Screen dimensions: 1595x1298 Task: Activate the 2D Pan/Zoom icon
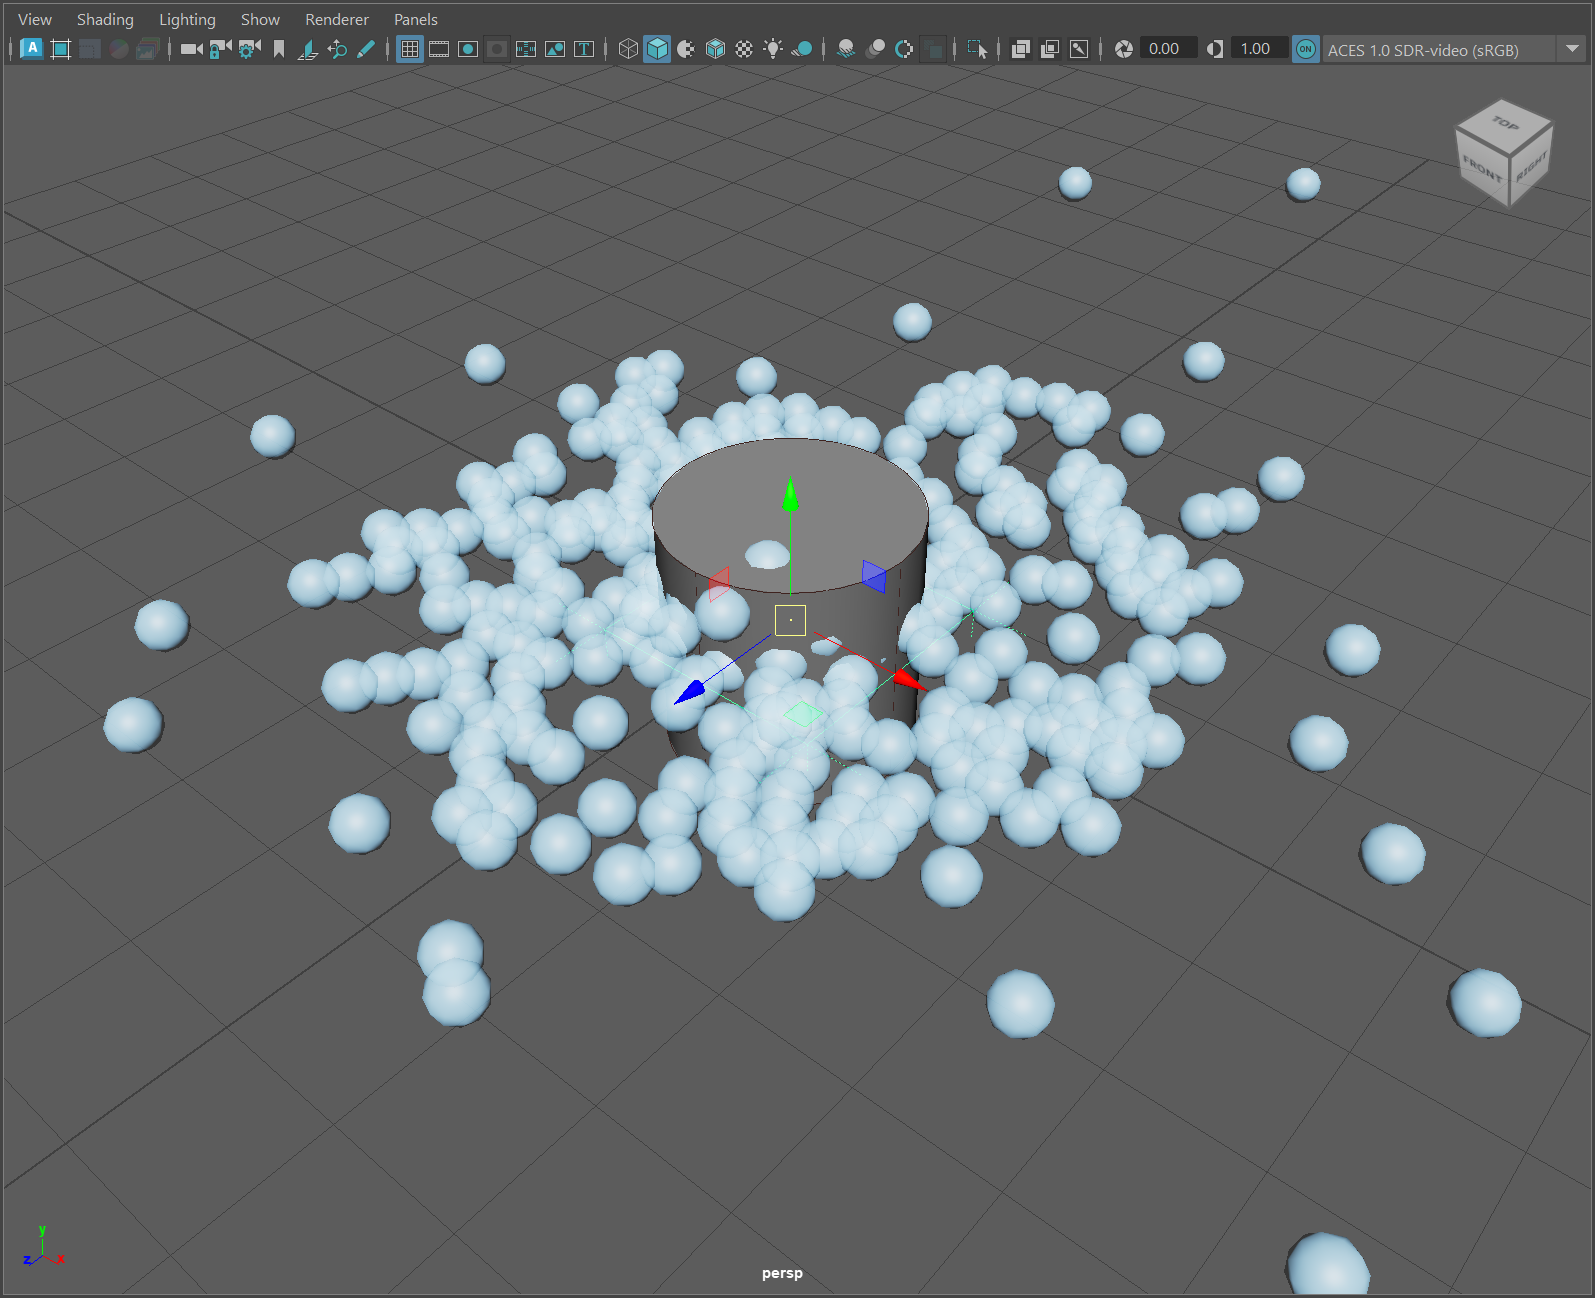[x=337, y=49]
